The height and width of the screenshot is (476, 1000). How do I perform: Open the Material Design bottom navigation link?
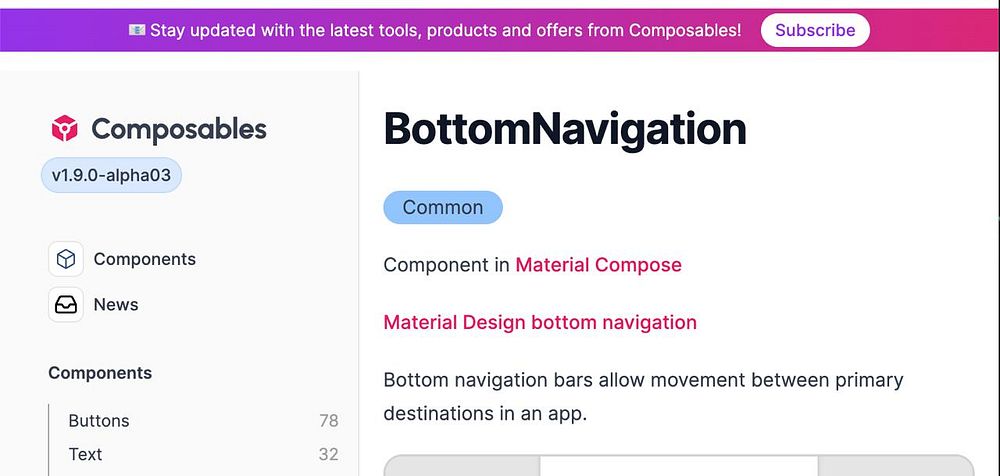(x=540, y=322)
